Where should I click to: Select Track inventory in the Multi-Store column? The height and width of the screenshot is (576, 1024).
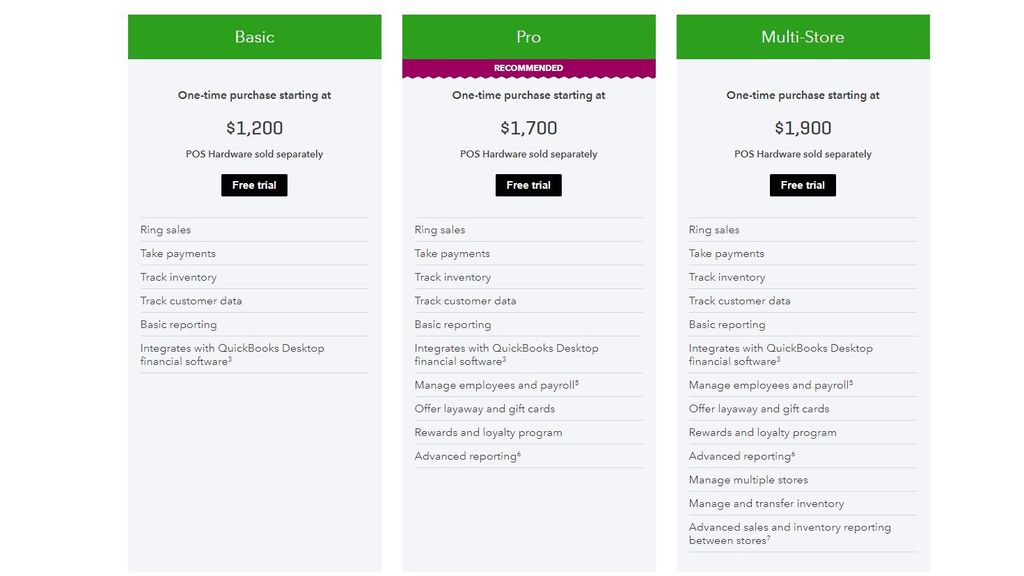point(727,277)
